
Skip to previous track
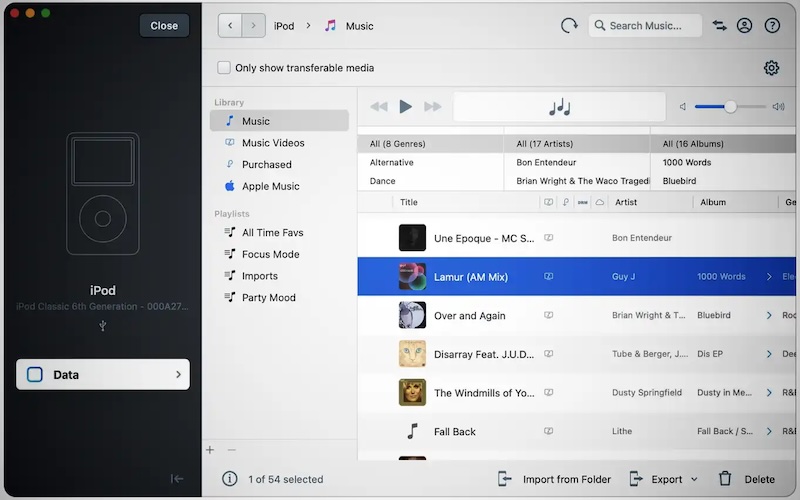(379, 107)
